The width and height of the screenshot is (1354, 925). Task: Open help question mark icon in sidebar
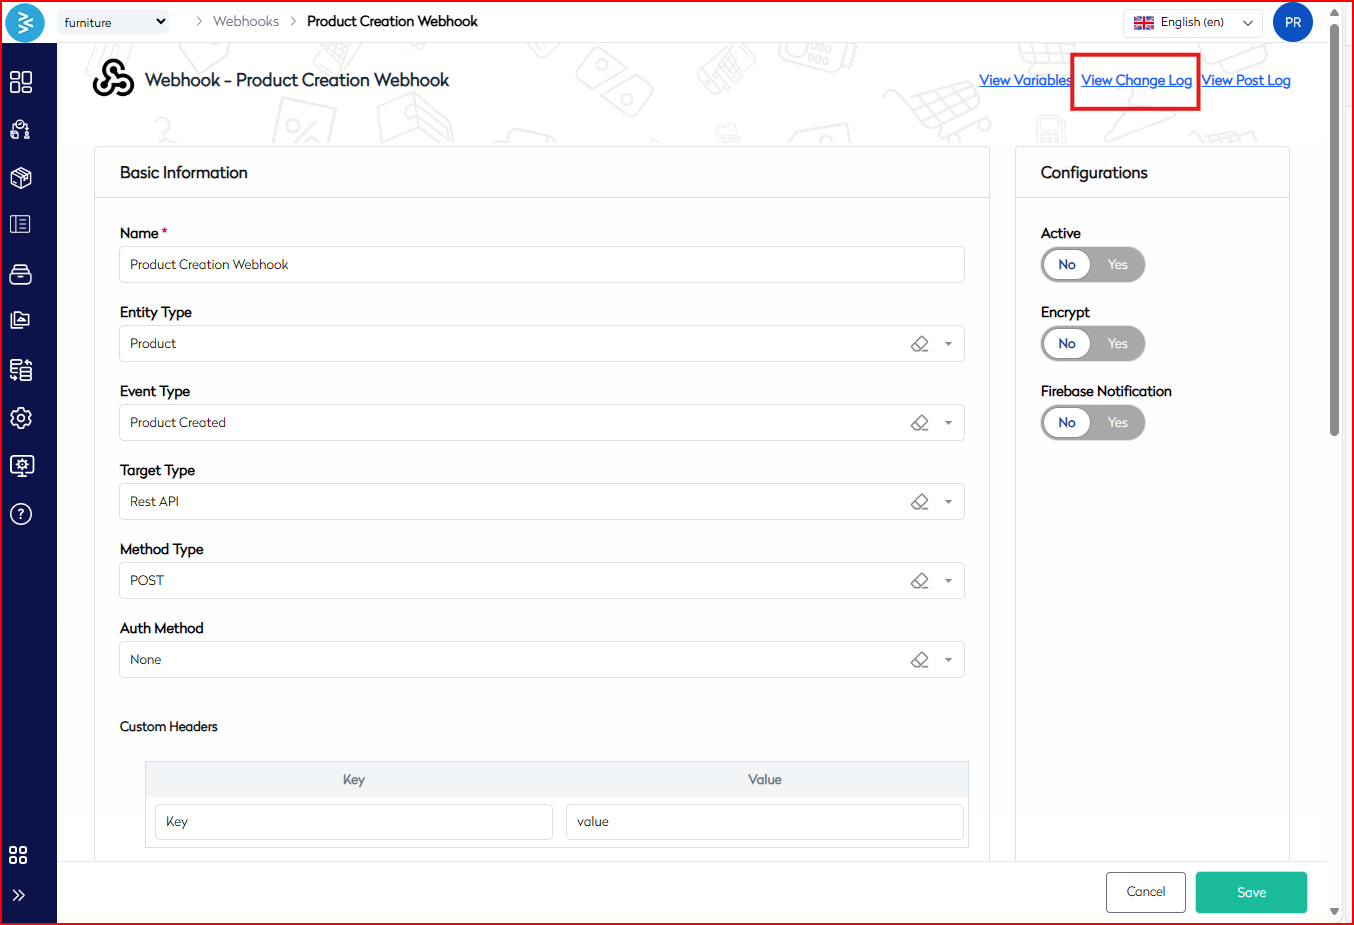tap(21, 514)
